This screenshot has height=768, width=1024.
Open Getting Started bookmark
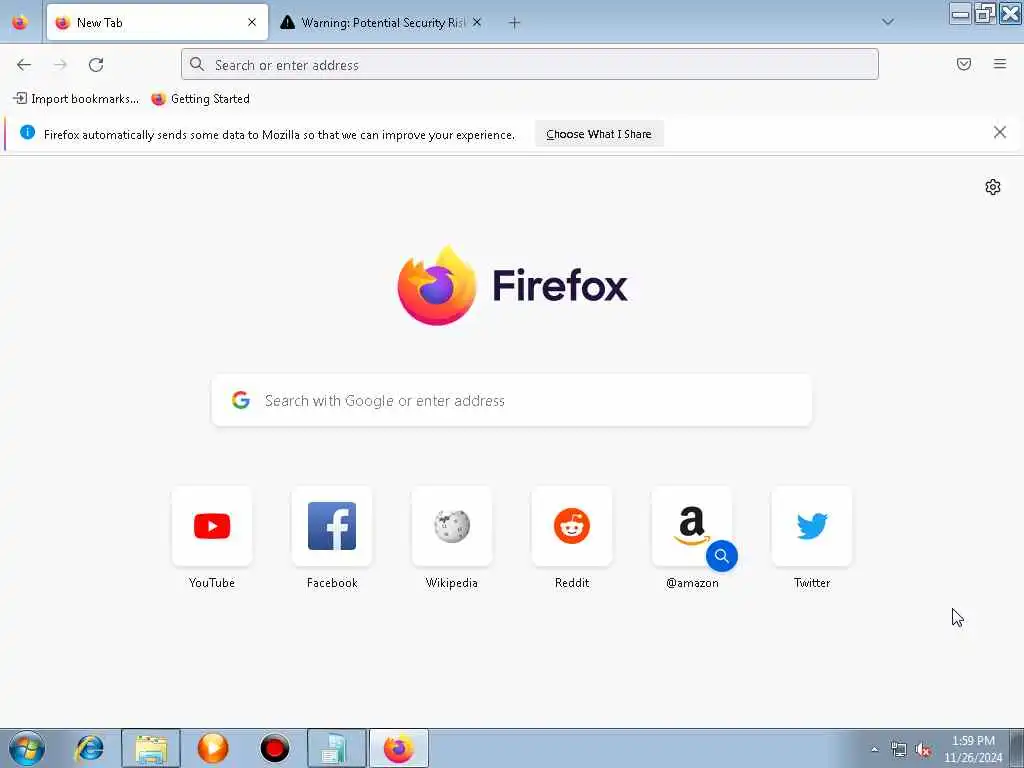pos(200,99)
